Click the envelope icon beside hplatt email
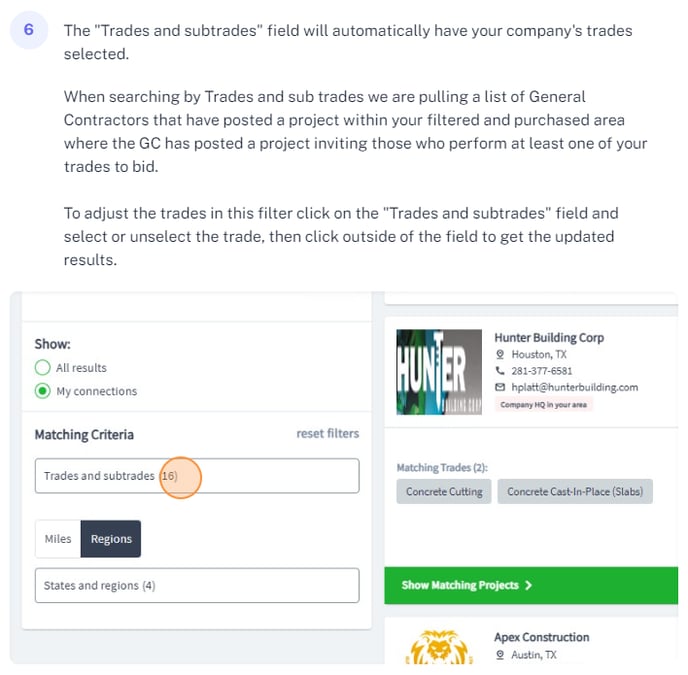This screenshot has height=675, width=688. pos(500,387)
